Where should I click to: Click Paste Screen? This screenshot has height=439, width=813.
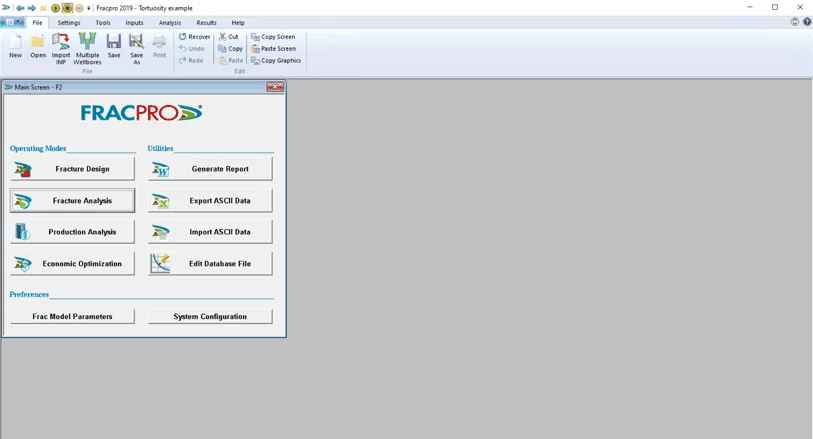tap(273, 49)
